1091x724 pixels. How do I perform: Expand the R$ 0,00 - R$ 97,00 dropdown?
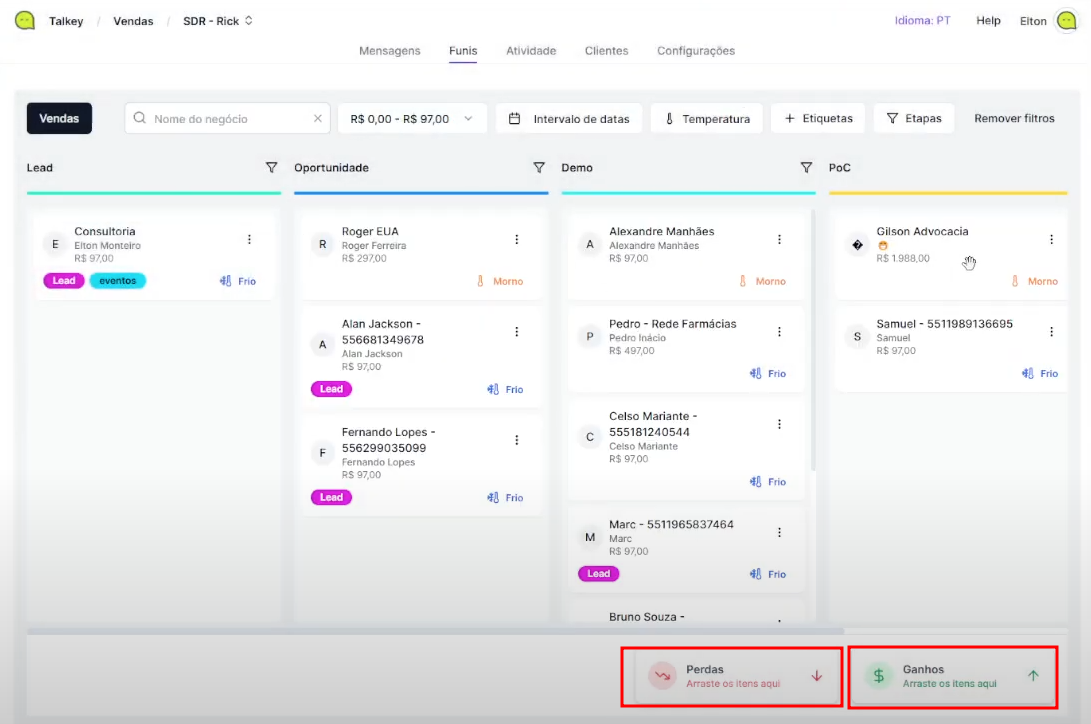pyautogui.click(x=412, y=118)
